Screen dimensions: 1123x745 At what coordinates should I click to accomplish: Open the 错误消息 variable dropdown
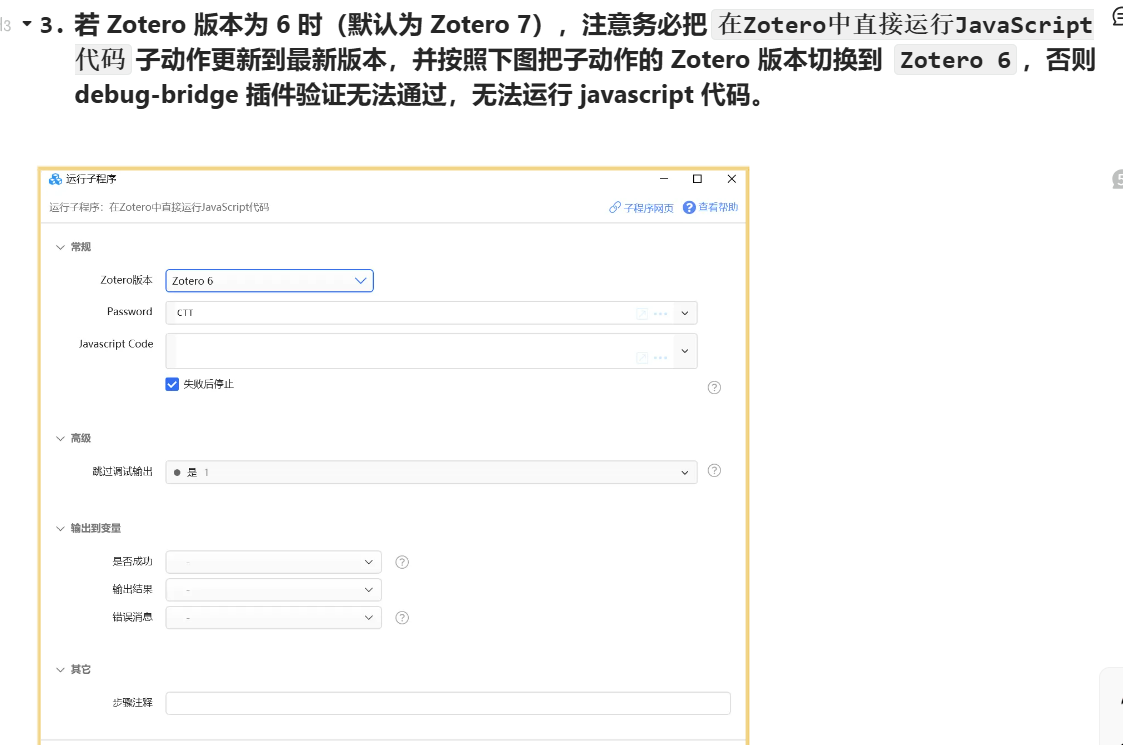coord(274,617)
